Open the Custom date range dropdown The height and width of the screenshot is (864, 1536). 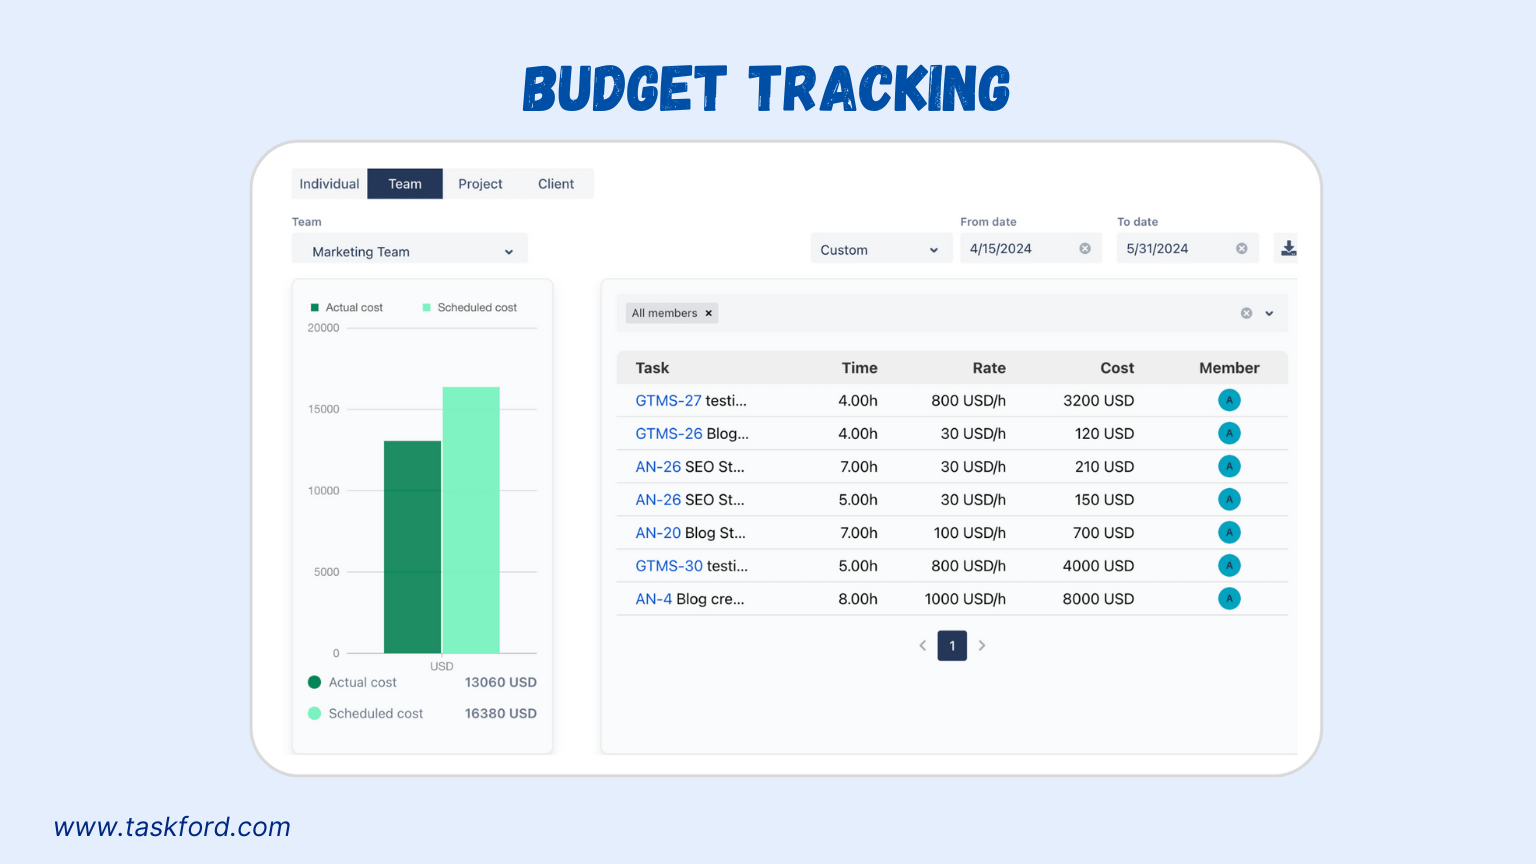pos(880,249)
